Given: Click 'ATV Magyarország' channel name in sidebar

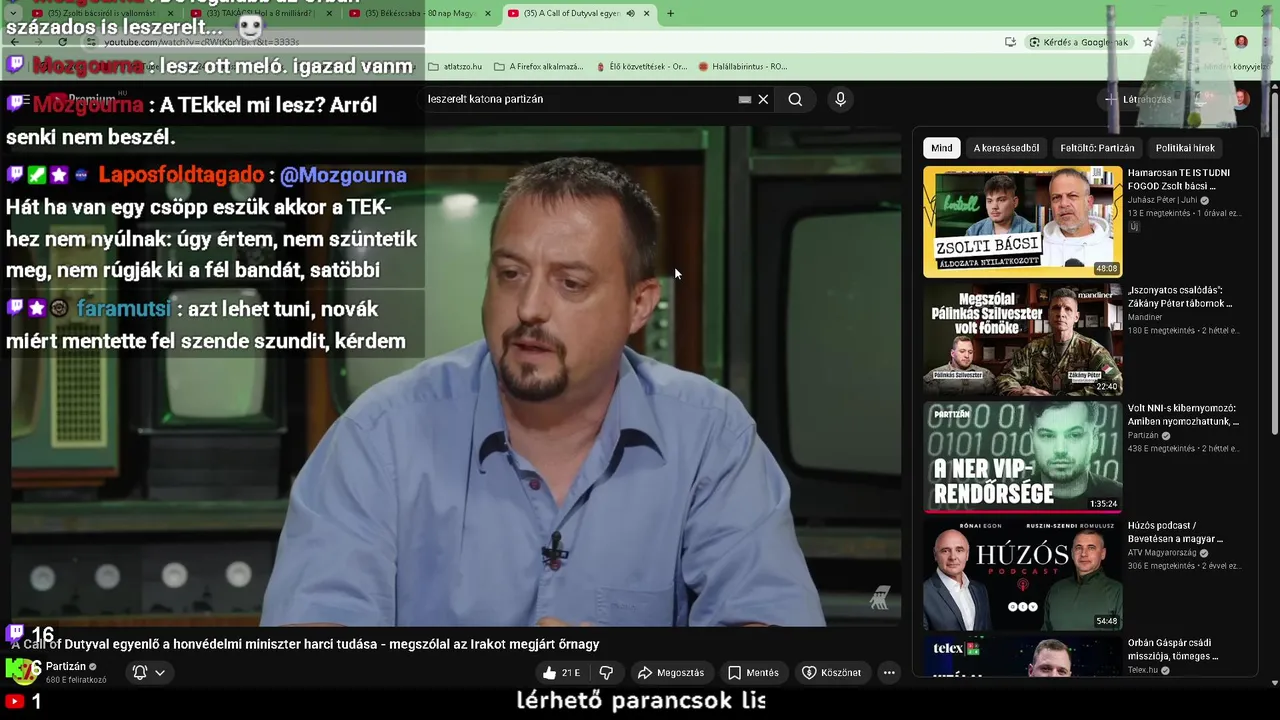Looking at the screenshot, I should (1163, 552).
